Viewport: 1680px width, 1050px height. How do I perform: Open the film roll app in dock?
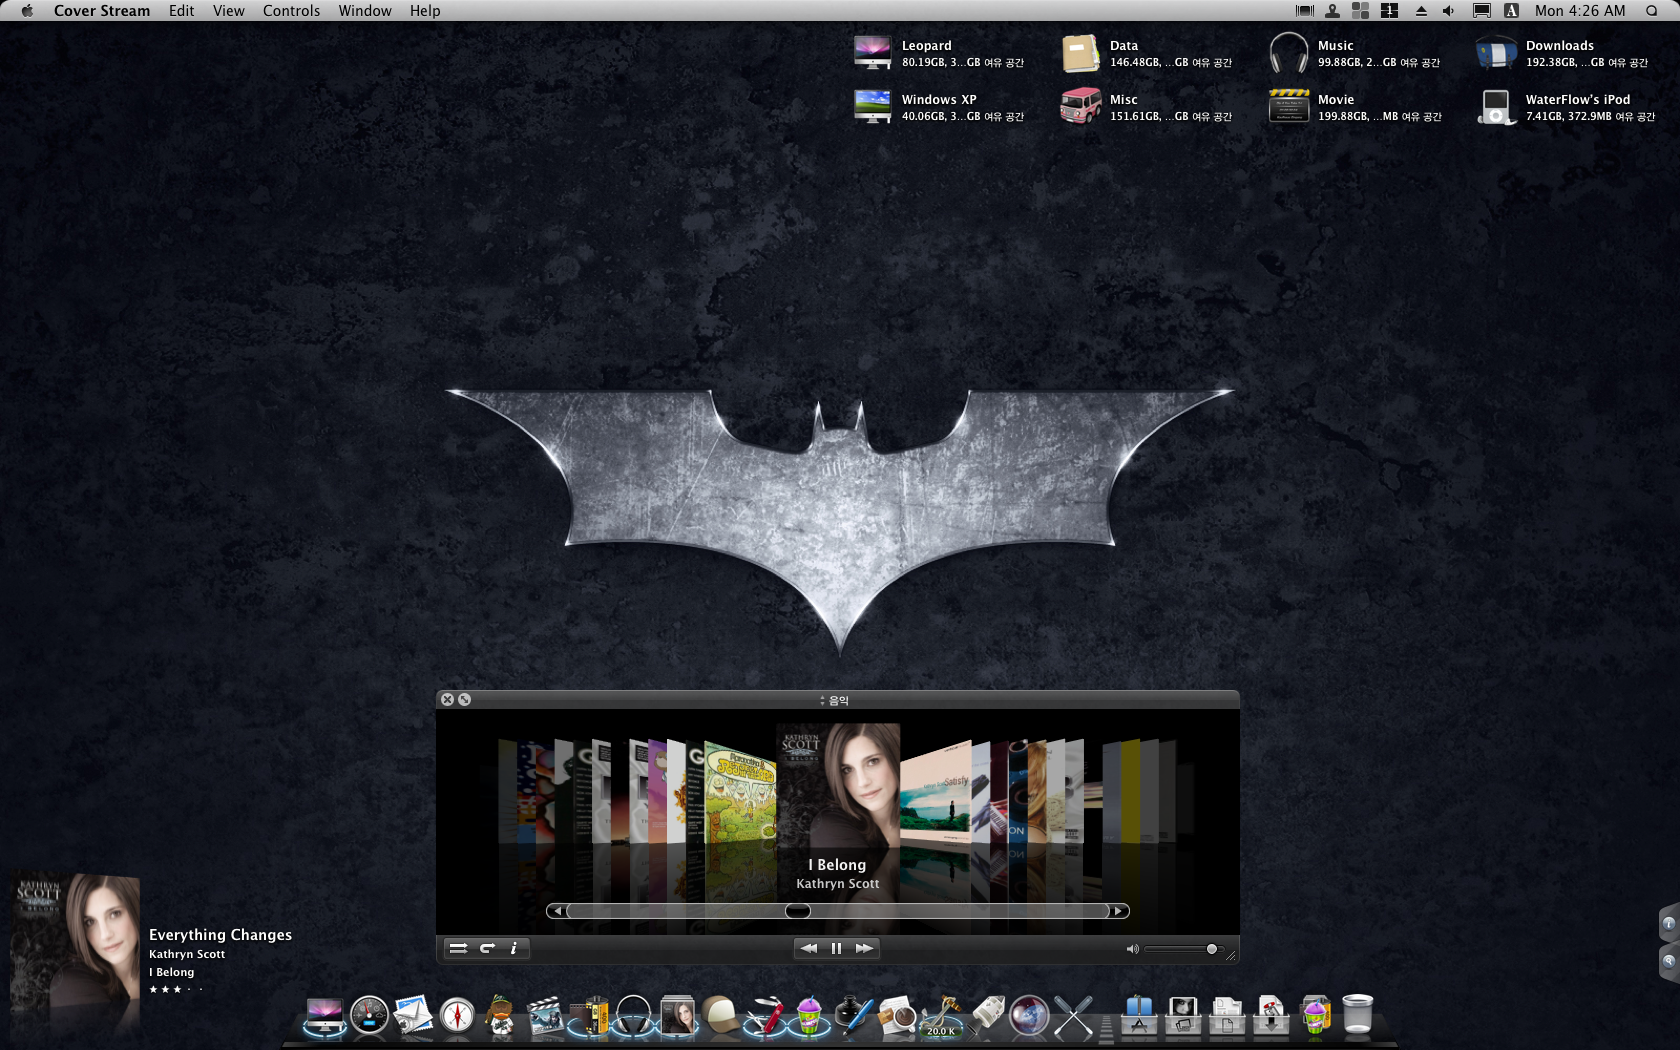(589, 1015)
